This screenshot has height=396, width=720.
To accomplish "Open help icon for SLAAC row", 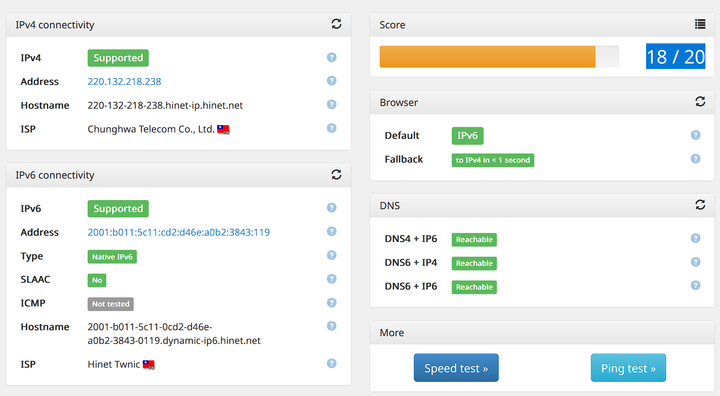I will (332, 279).
